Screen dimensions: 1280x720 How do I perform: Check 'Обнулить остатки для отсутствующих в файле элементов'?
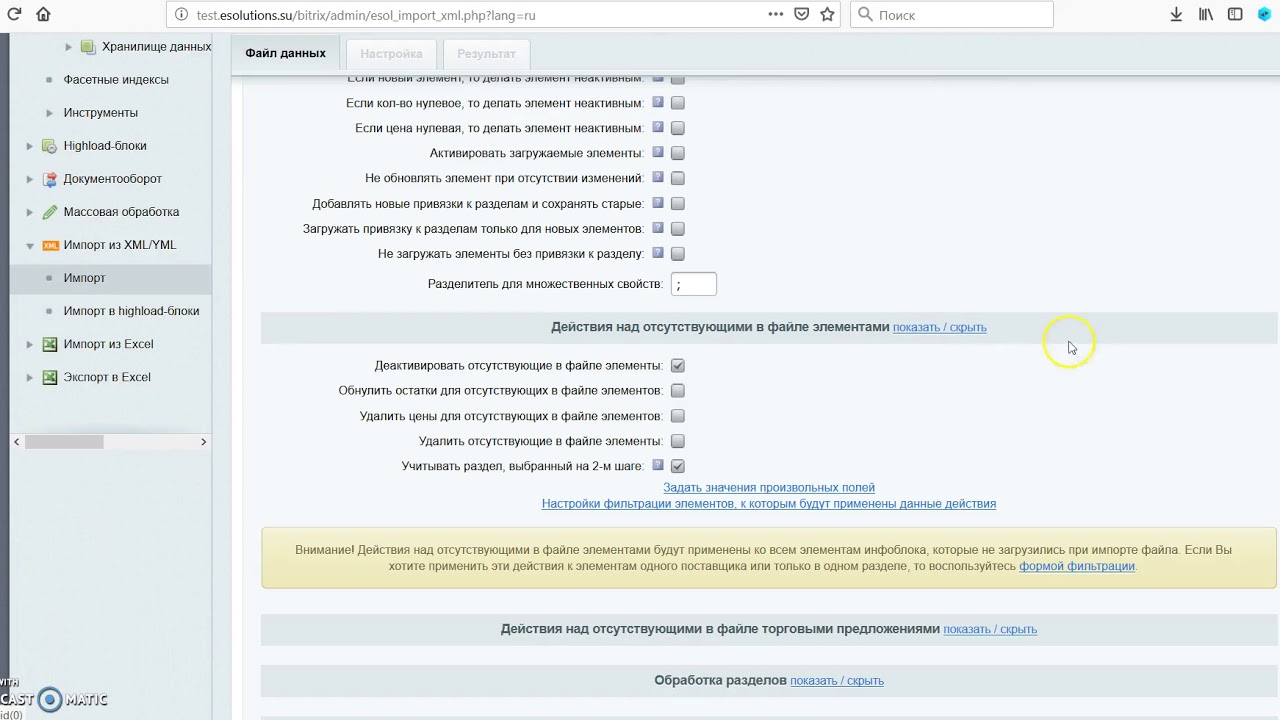point(678,391)
